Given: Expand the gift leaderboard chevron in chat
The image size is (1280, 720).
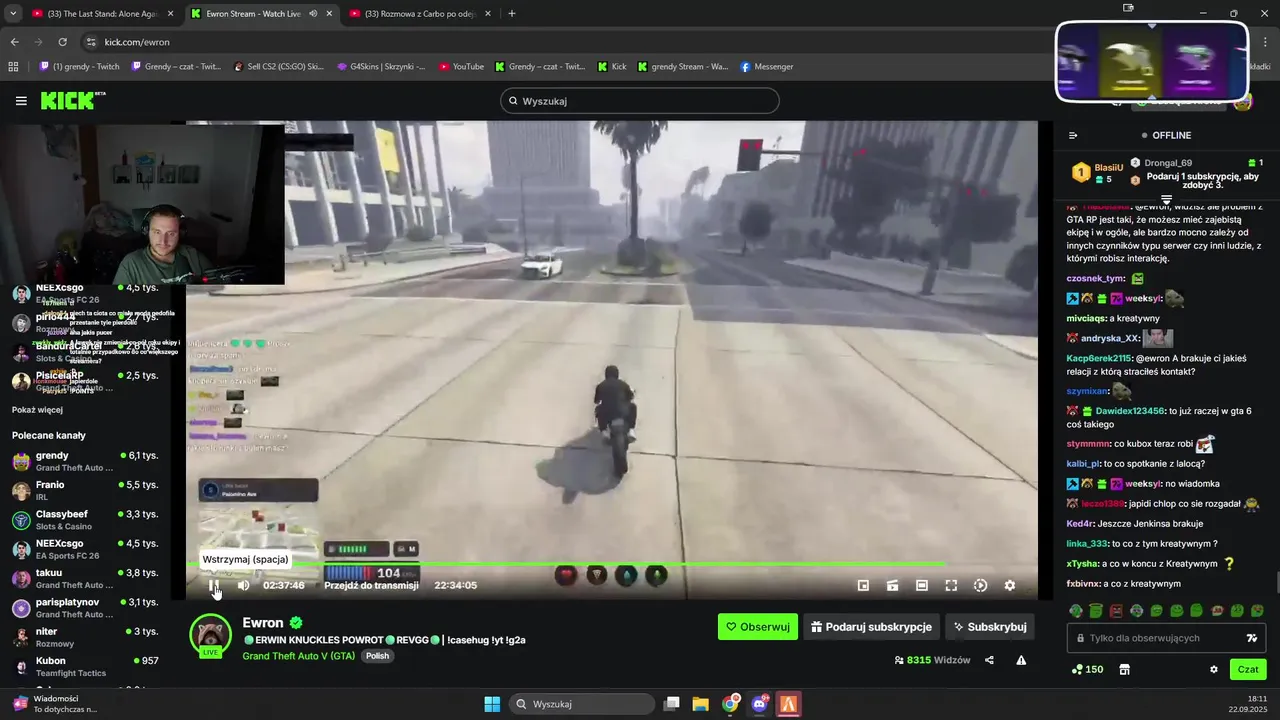Looking at the screenshot, I should point(1165,200).
